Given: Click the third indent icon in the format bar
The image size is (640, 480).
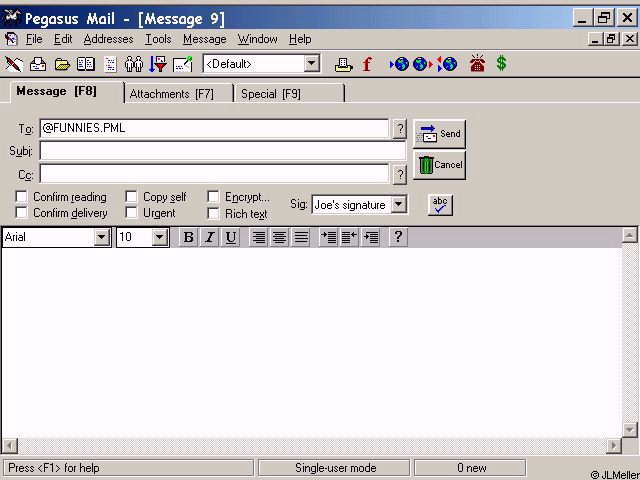Looking at the screenshot, I should tap(371, 237).
